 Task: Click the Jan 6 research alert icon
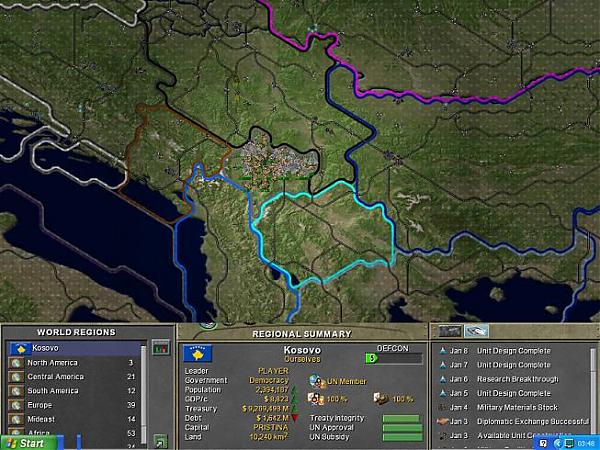point(443,379)
